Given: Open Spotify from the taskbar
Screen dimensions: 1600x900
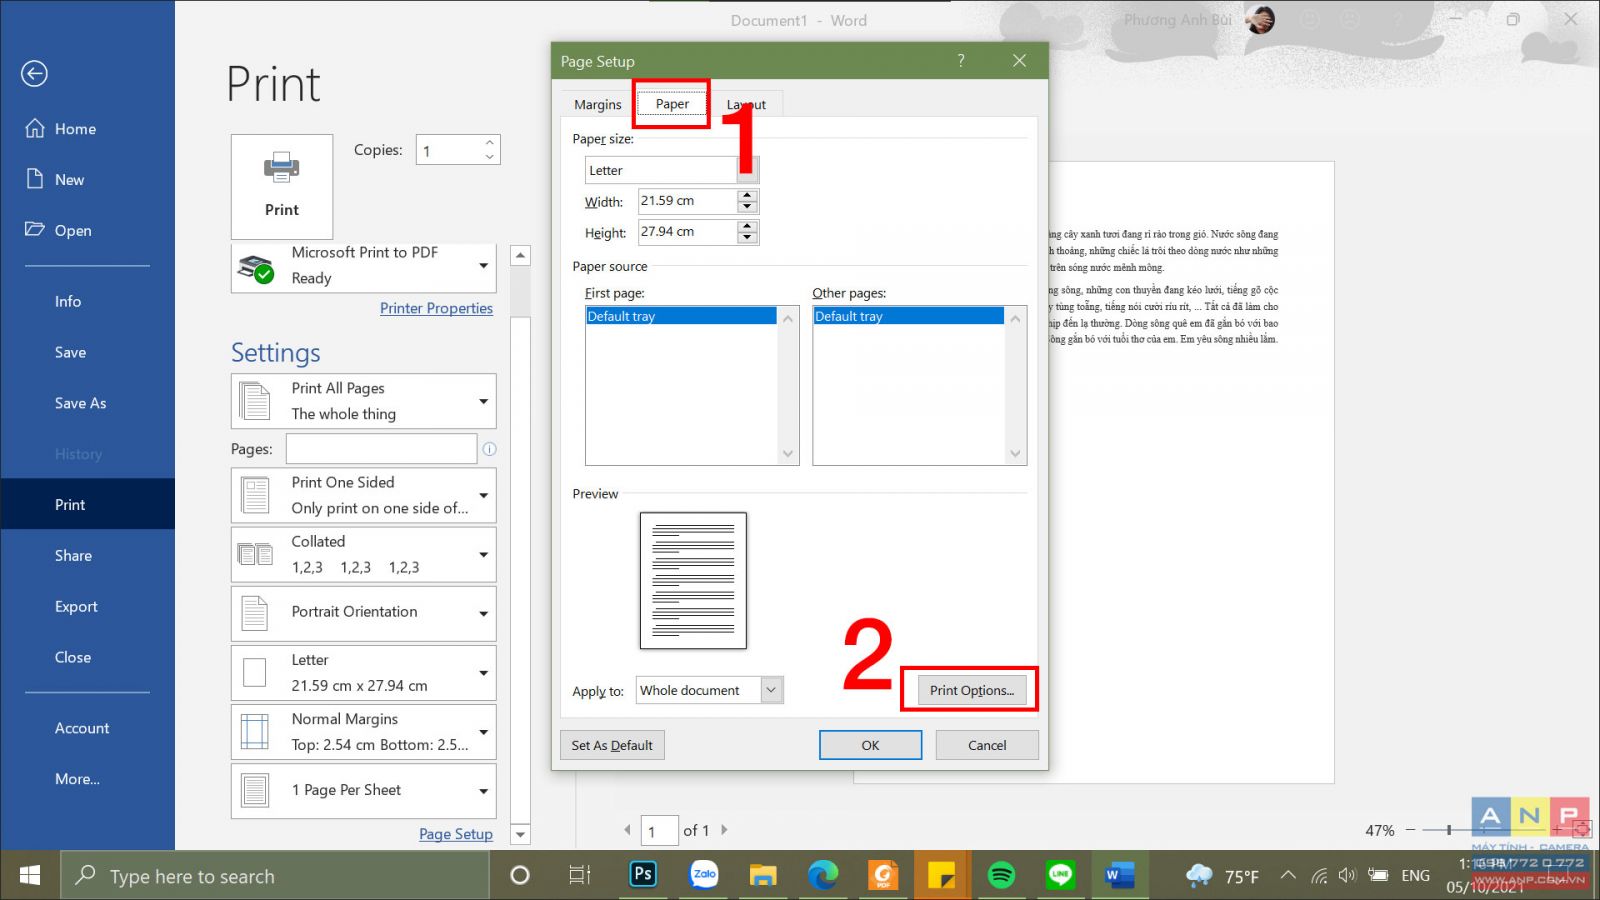Looking at the screenshot, I should pos(1001,876).
